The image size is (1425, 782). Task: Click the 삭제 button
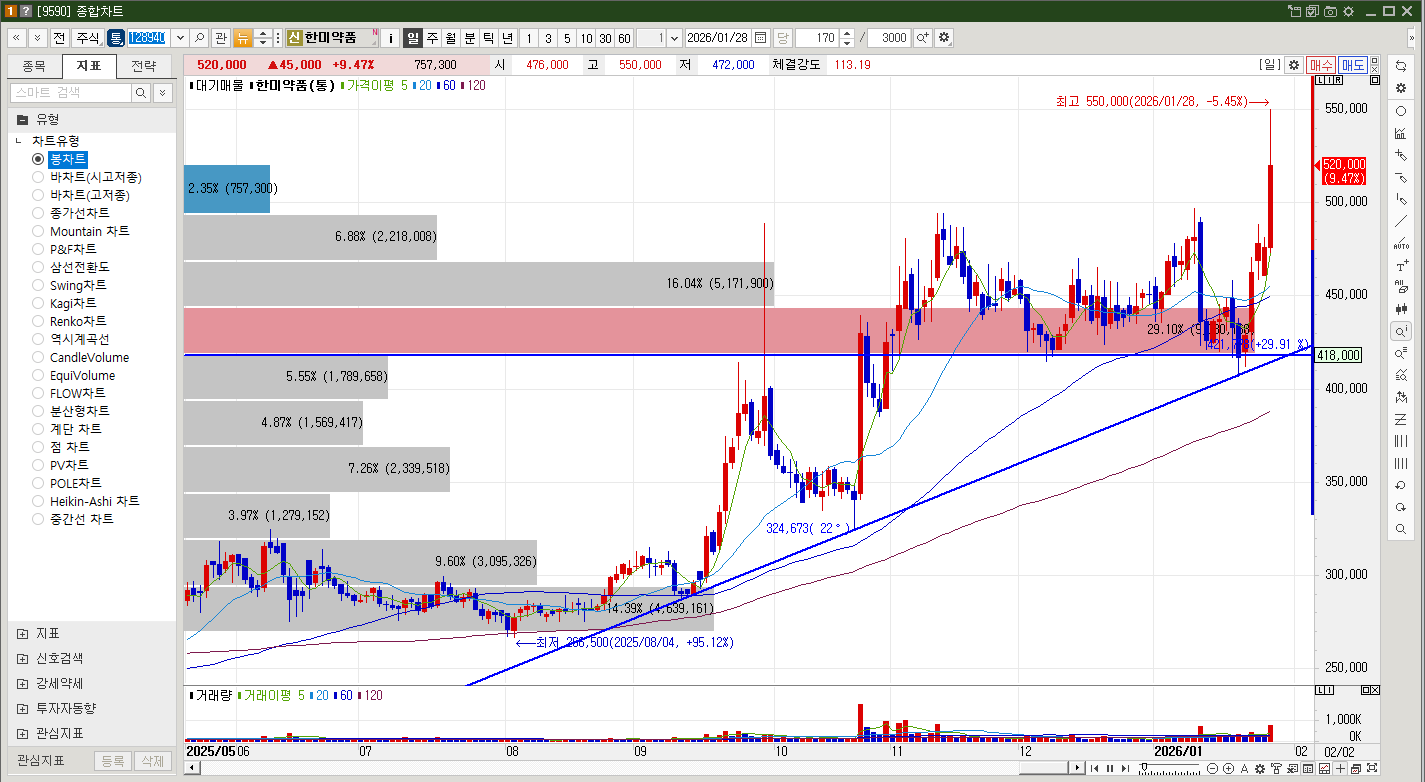click(x=152, y=761)
